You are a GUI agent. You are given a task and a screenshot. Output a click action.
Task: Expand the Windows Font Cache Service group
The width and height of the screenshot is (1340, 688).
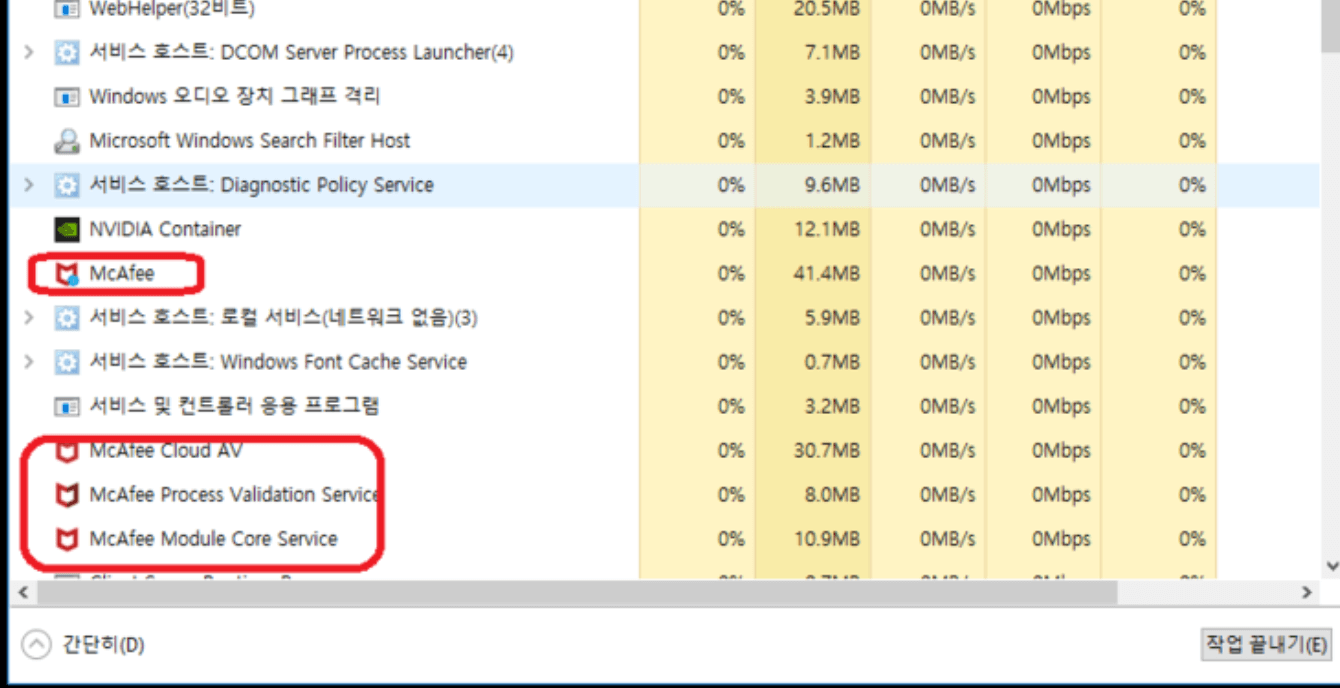coord(28,362)
